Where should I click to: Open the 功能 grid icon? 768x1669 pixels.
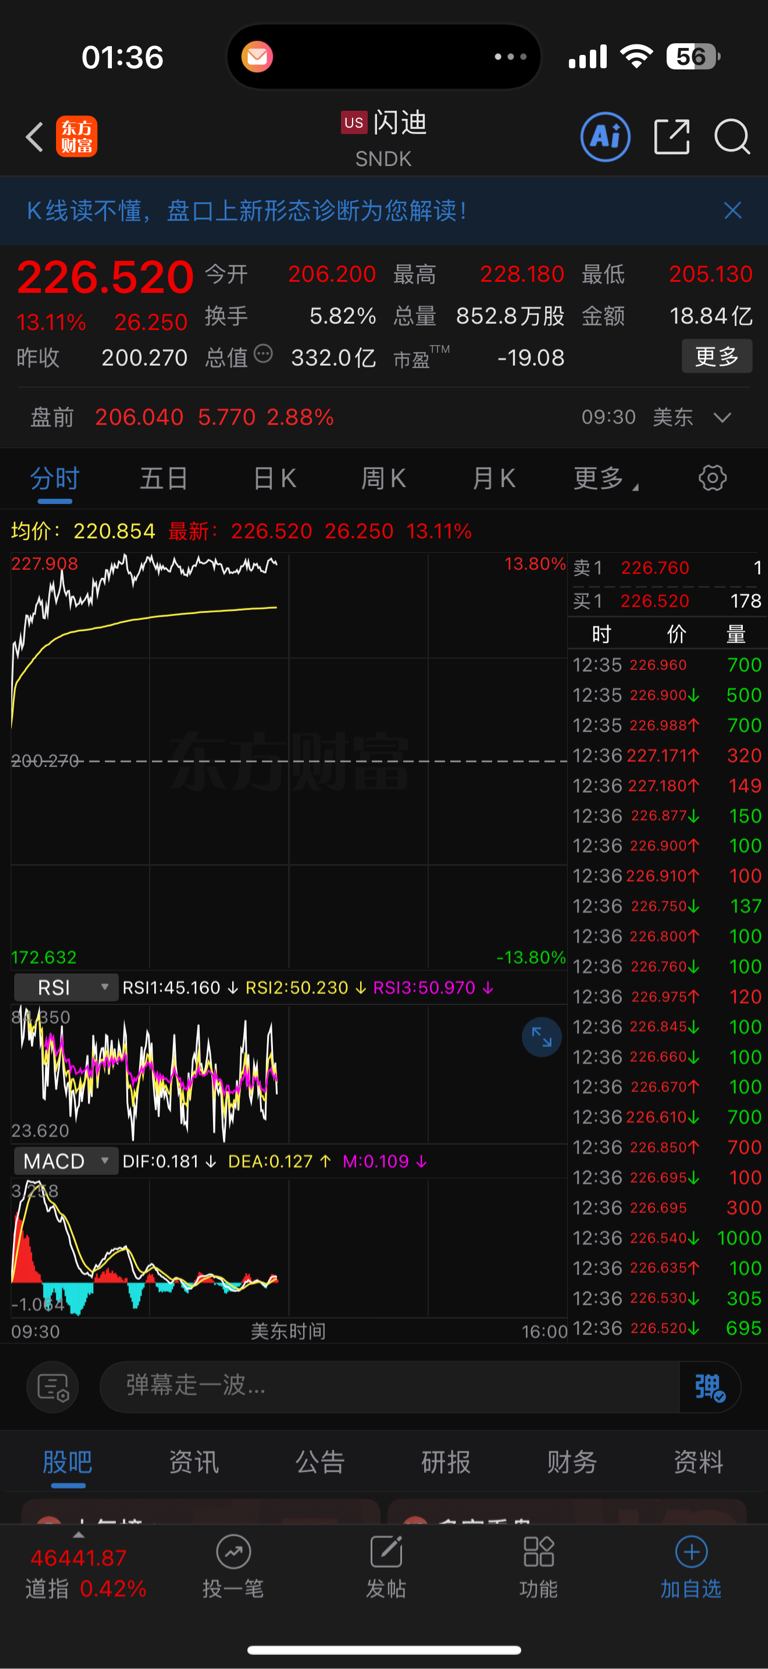pos(539,1552)
